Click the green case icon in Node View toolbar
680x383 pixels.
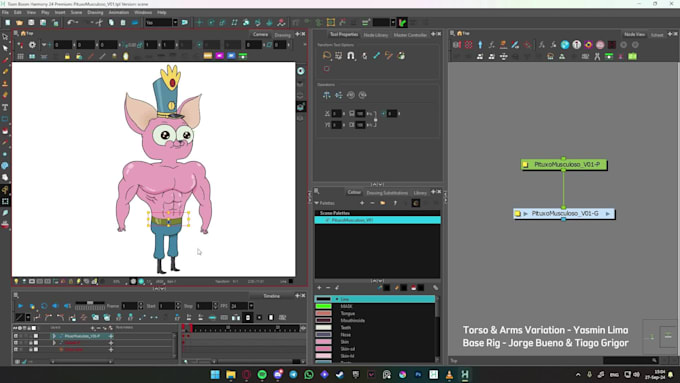(x=632, y=56)
